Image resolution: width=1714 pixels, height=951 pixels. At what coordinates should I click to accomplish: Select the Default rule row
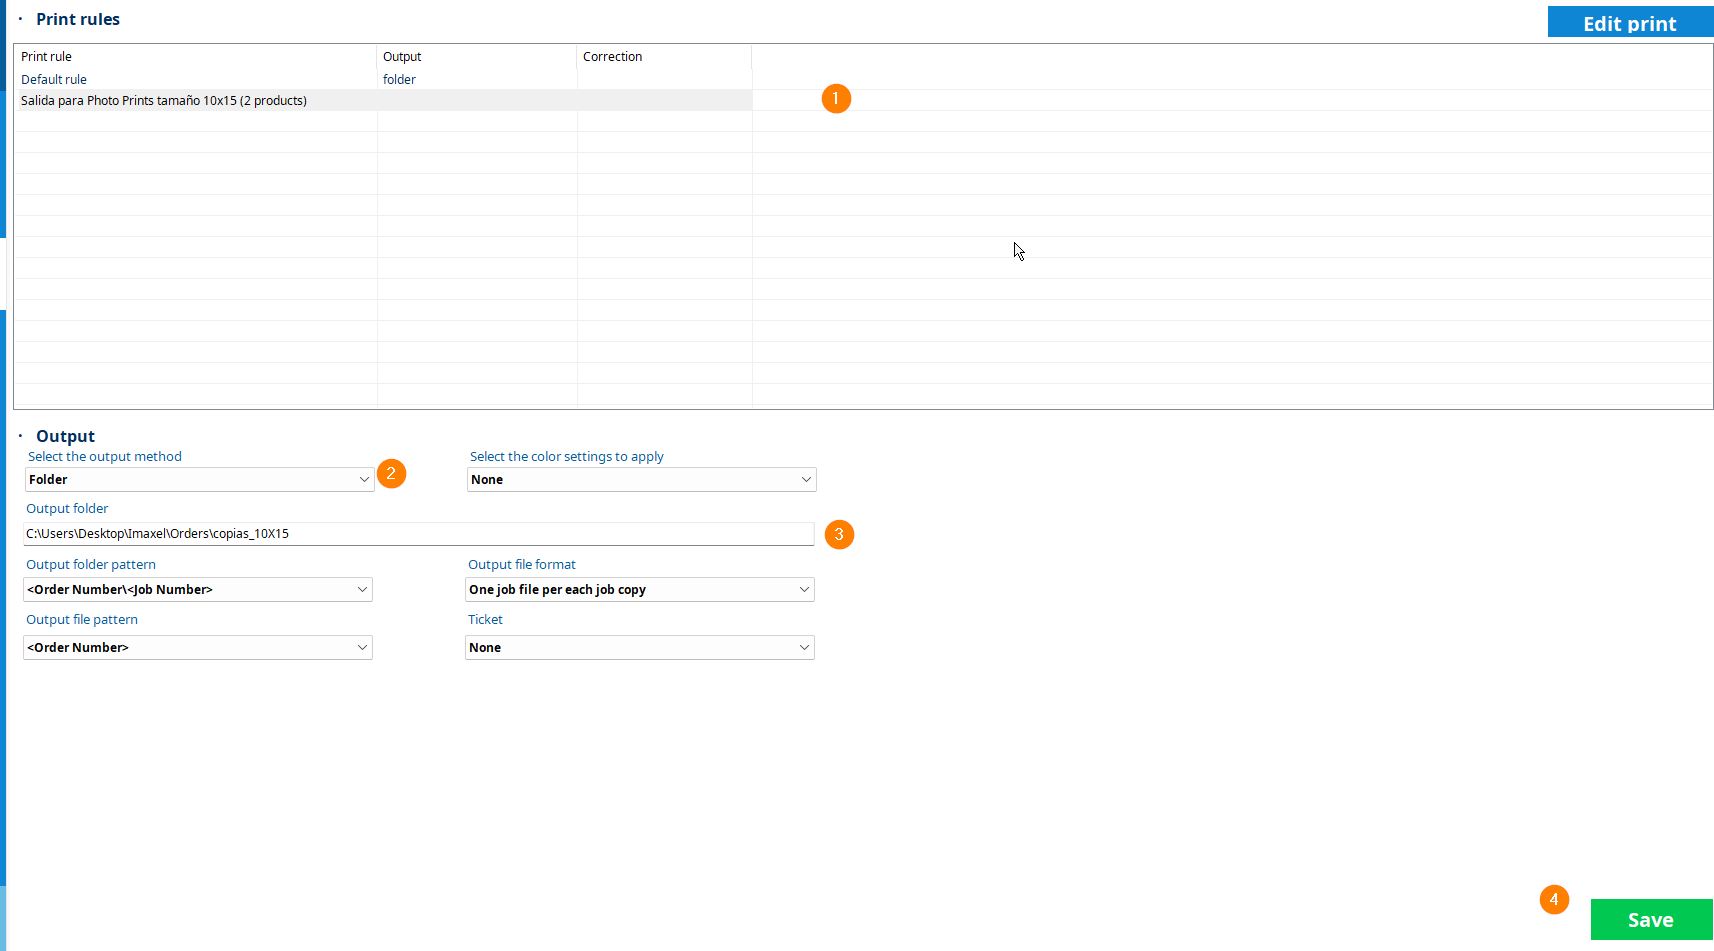(384, 79)
